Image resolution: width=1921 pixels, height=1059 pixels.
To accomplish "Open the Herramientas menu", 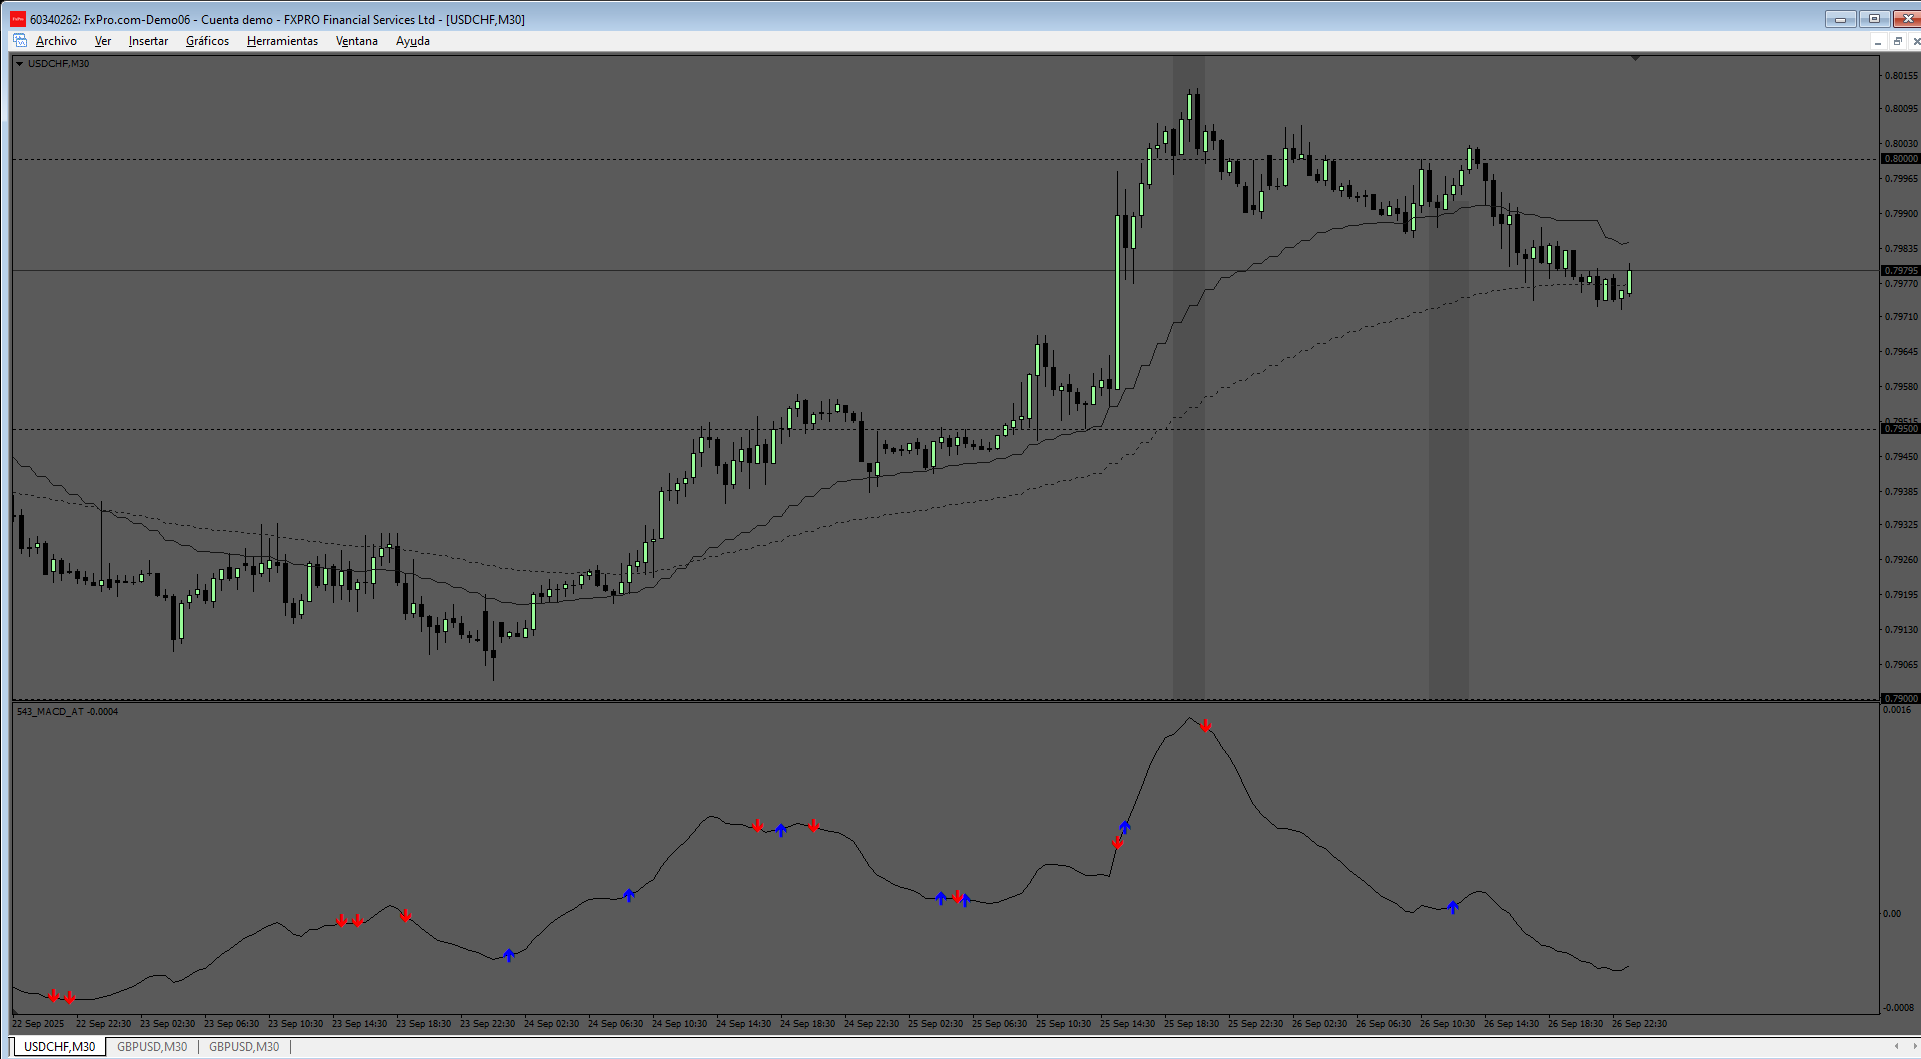I will tap(282, 41).
